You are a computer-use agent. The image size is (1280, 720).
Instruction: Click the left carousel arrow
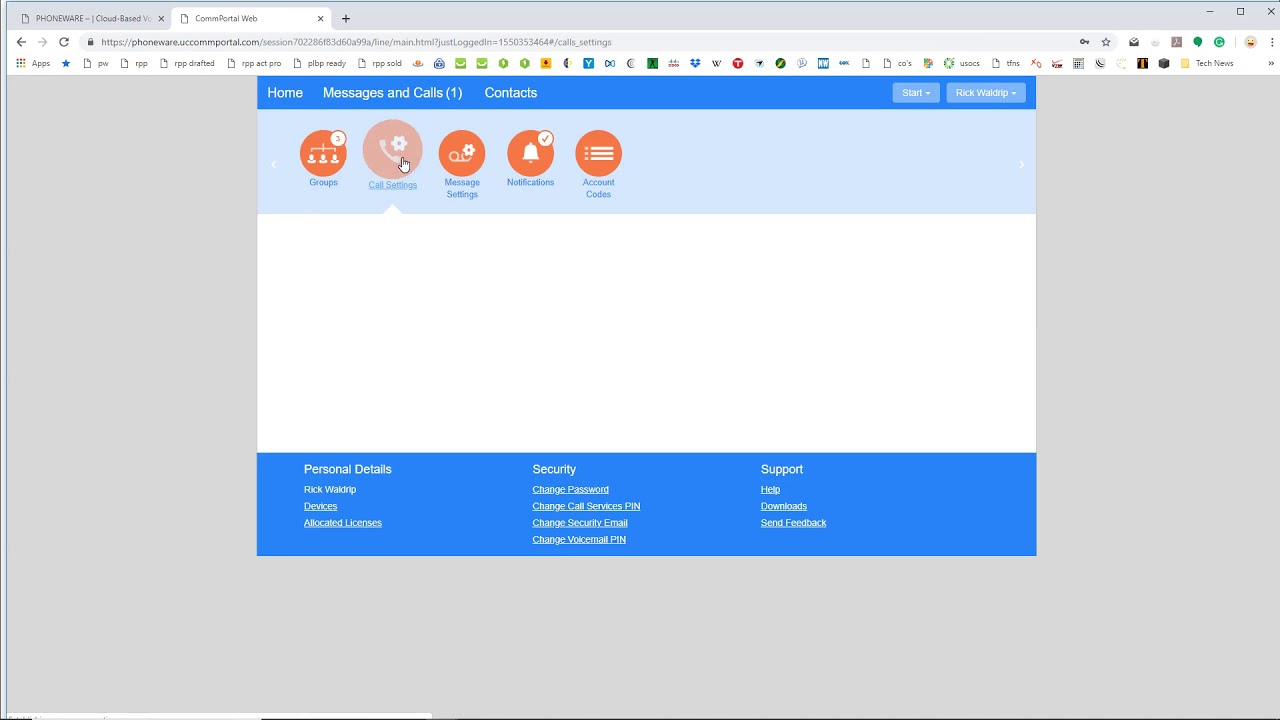[273, 165]
